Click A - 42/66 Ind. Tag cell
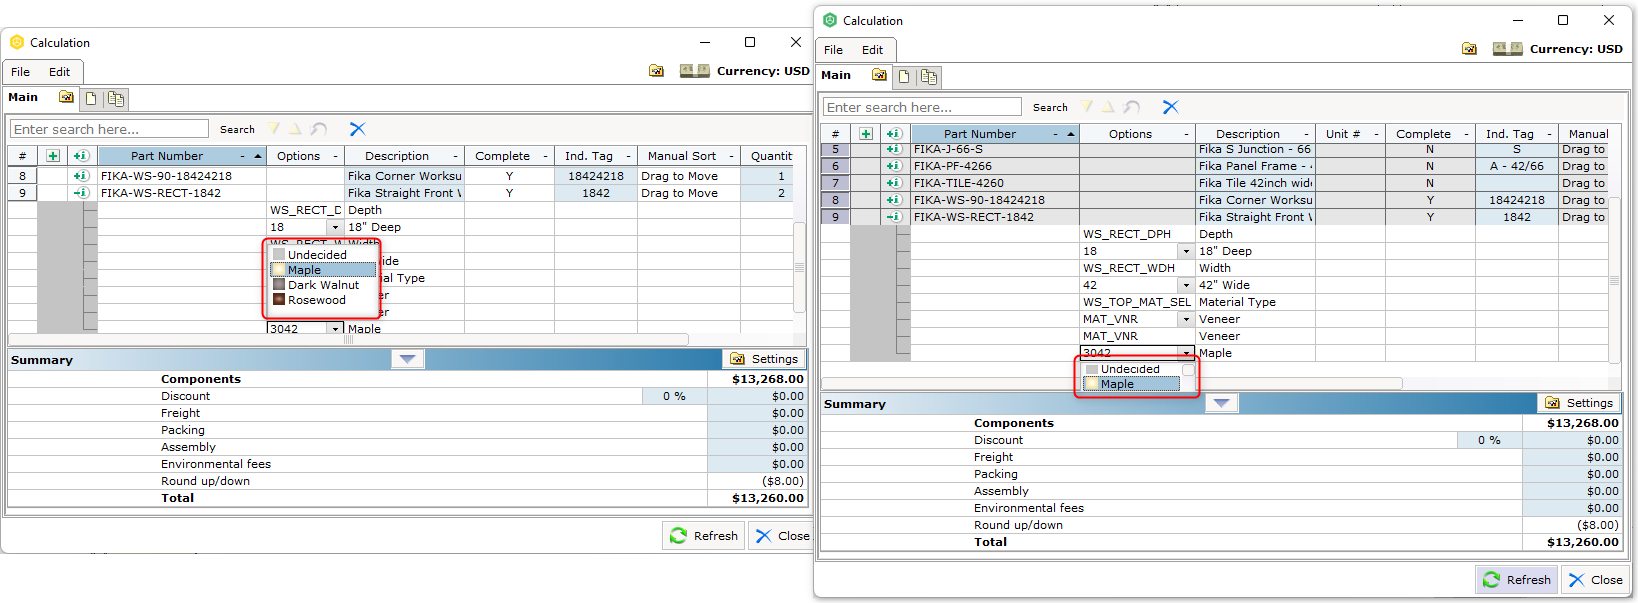Image resolution: width=1638 pixels, height=603 pixels. point(1516,166)
